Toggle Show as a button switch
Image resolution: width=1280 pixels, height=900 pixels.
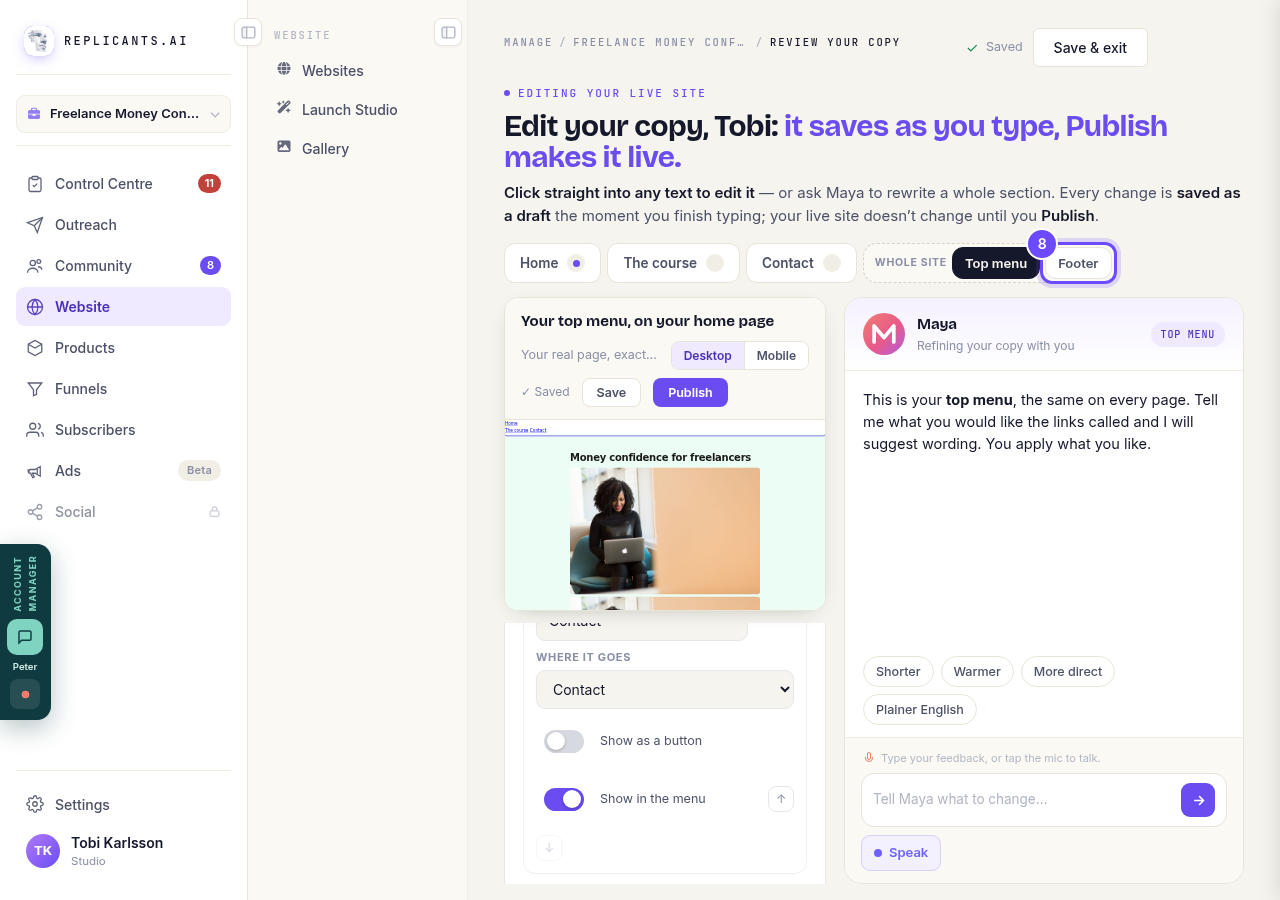point(564,741)
